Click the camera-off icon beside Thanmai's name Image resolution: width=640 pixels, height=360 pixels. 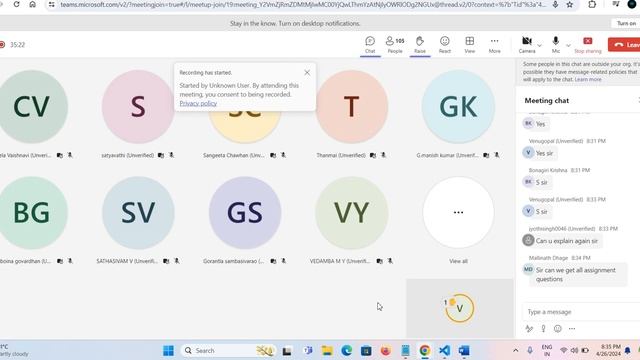373,155
